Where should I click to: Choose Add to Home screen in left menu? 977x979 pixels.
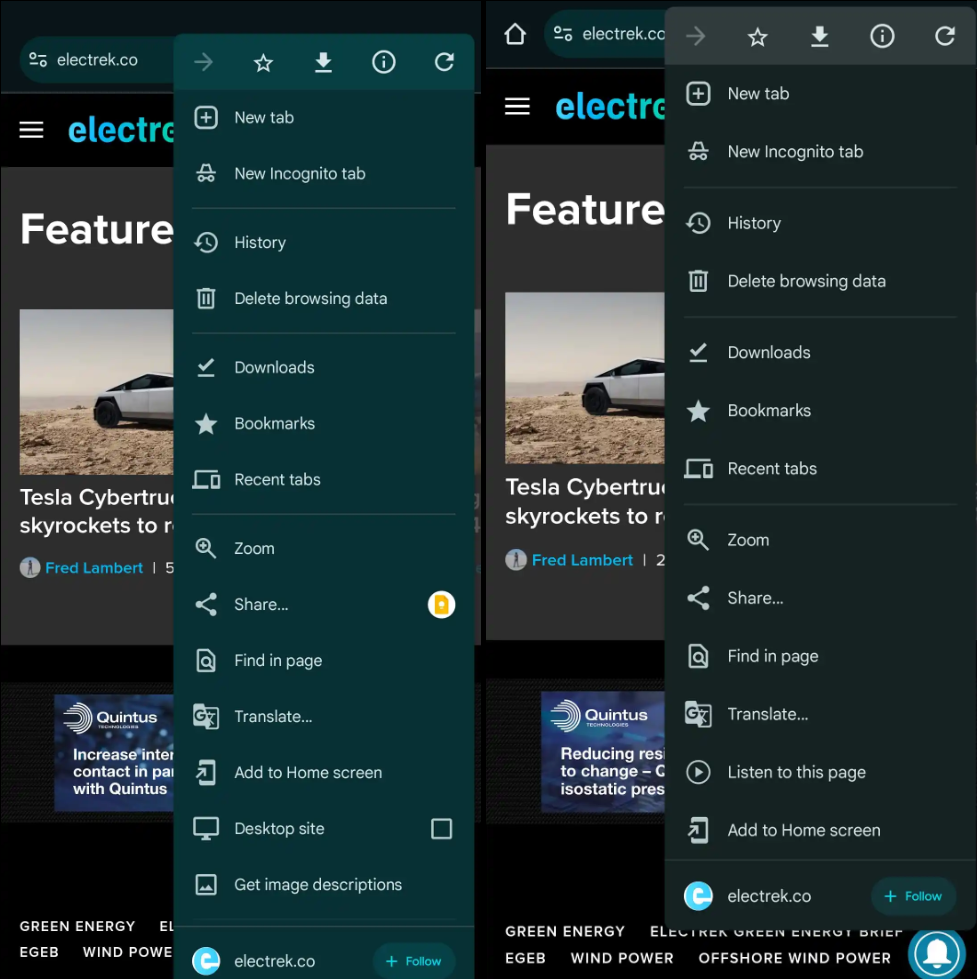(324, 772)
